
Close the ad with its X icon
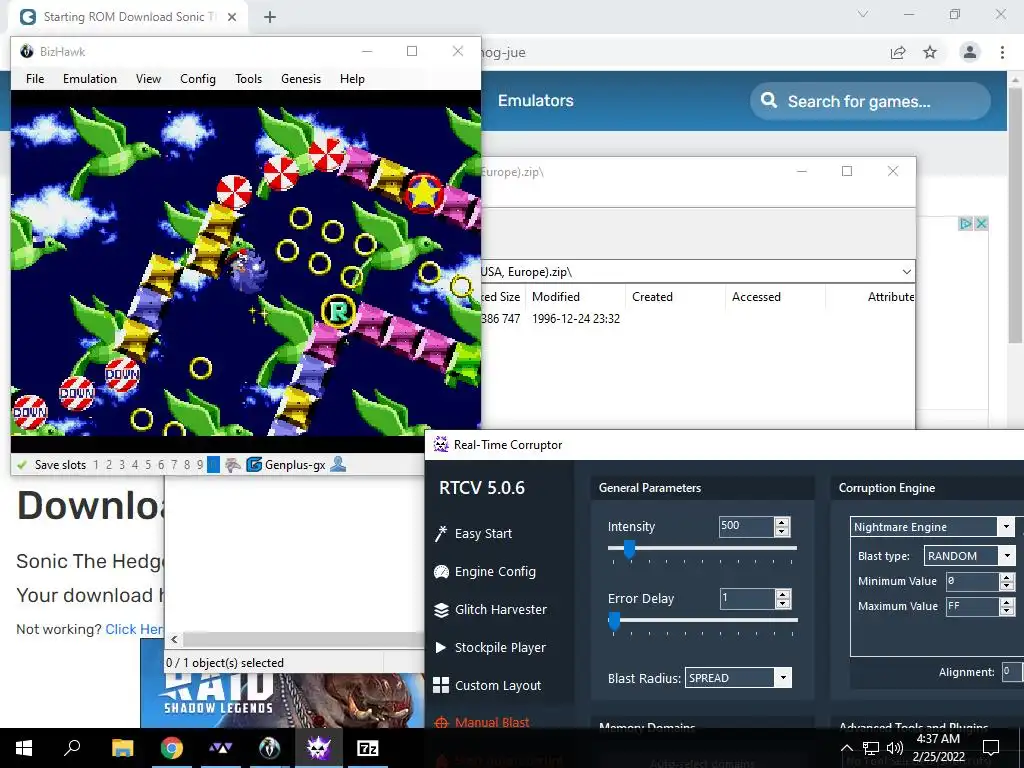(980, 224)
